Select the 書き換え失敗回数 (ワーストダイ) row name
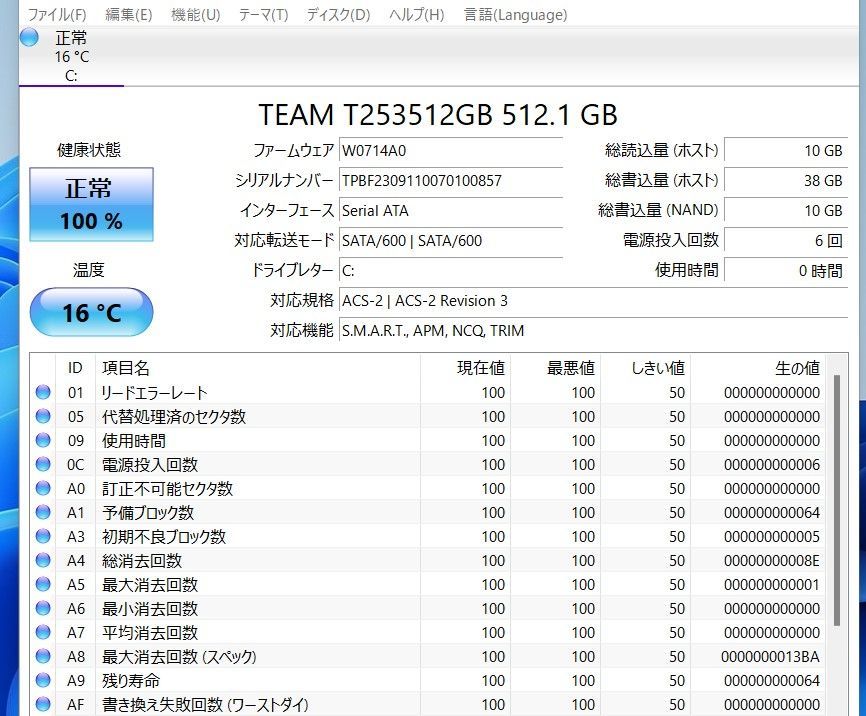 tap(205, 705)
